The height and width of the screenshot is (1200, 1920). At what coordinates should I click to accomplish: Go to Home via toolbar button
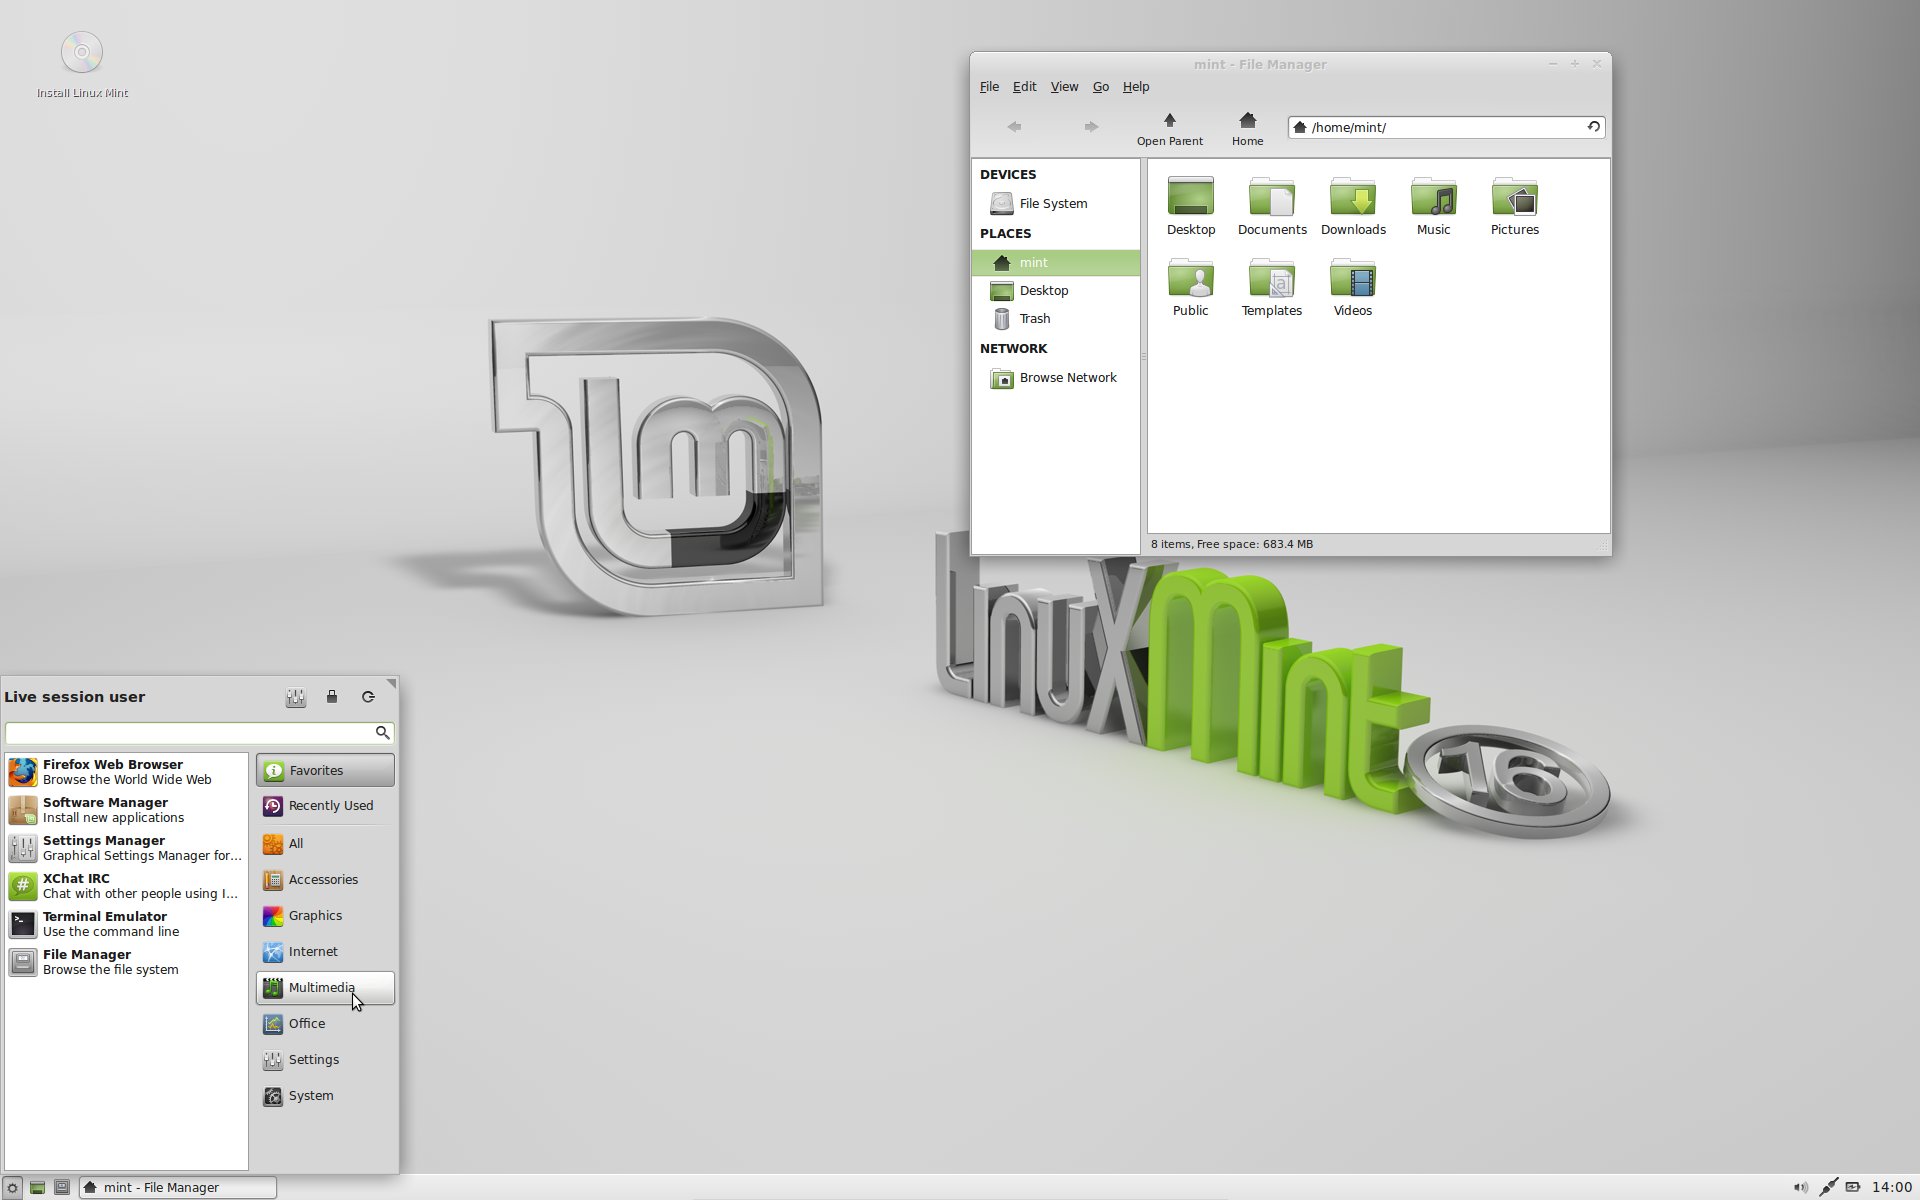click(x=1247, y=129)
